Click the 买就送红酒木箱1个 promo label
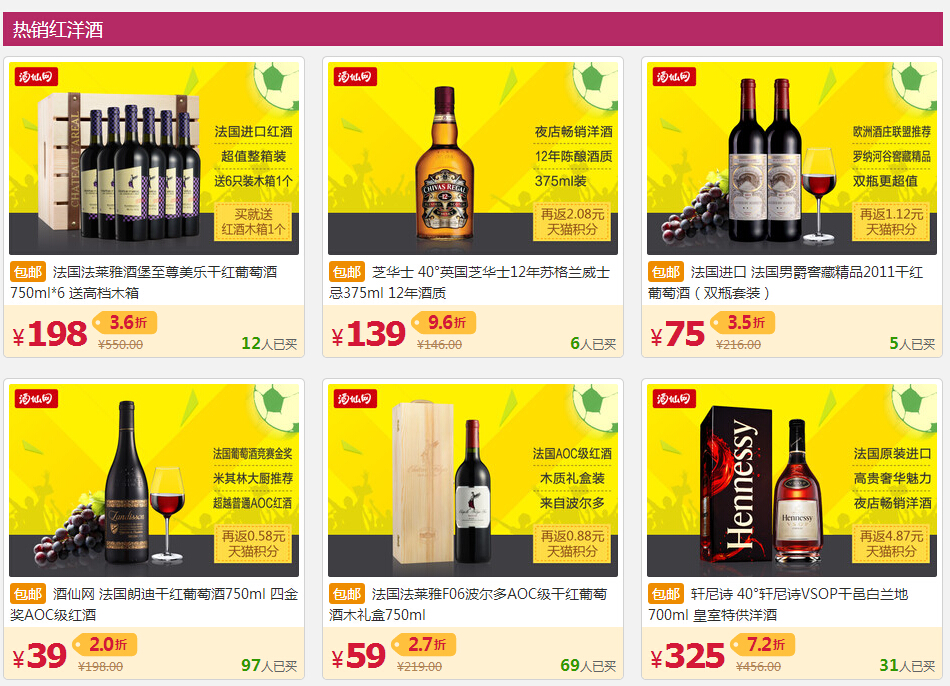Viewport: 950px width, 686px height. (253, 222)
